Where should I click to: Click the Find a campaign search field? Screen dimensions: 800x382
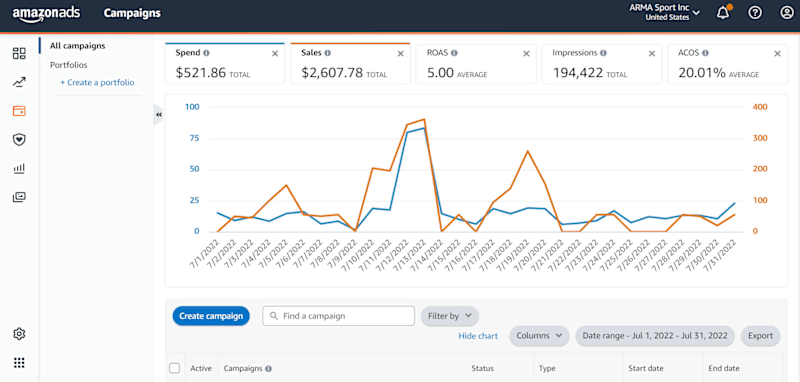(338, 316)
